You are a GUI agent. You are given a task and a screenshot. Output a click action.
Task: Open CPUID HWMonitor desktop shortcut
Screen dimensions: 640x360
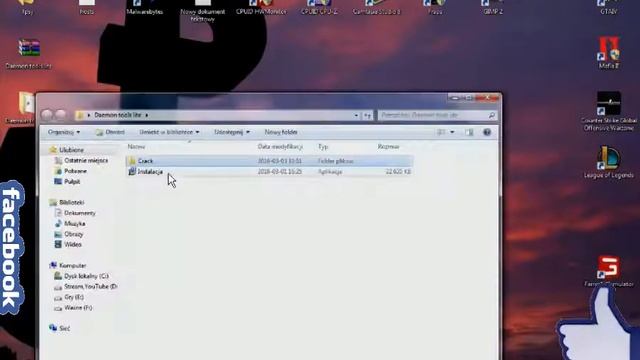[x=261, y=7]
